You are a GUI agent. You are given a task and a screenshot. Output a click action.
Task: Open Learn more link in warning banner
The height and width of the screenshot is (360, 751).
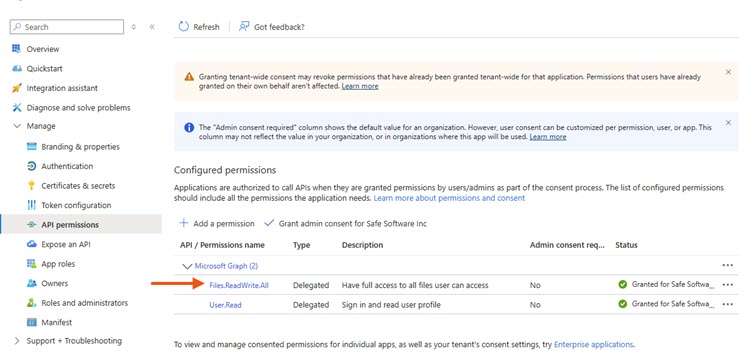(x=360, y=86)
